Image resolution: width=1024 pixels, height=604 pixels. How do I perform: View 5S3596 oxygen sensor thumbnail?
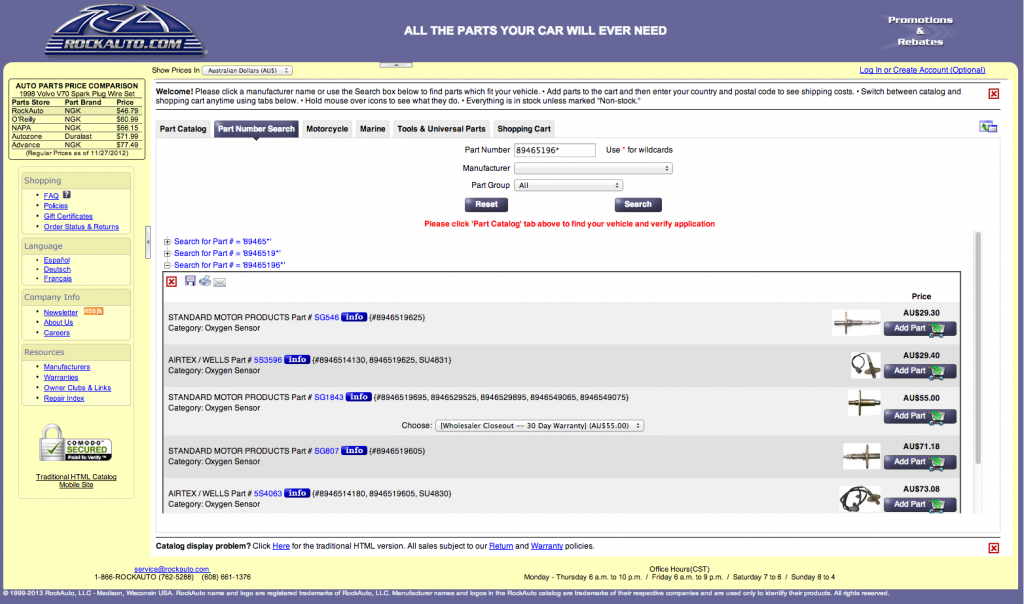coord(865,365)
